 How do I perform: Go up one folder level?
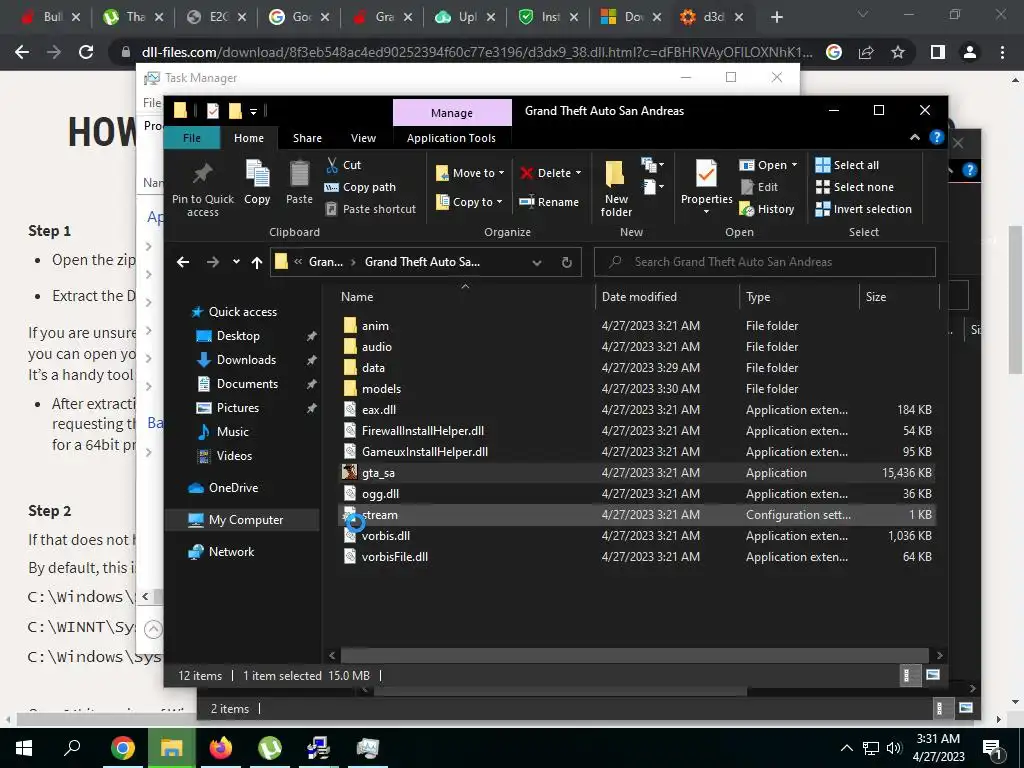pyautogui.click(x=257, y=262)
